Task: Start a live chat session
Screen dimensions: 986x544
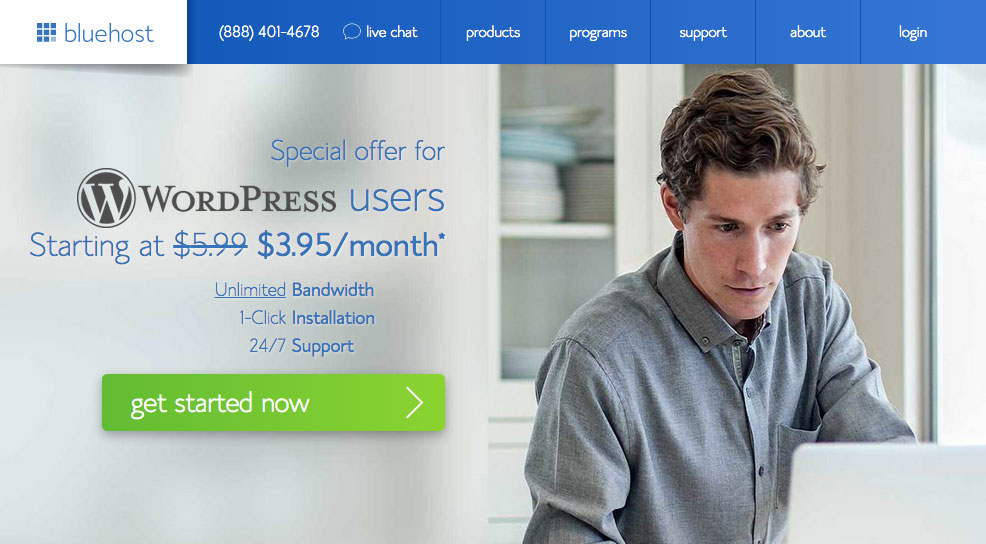Action: pyautogui.click(x=380, y=32)
